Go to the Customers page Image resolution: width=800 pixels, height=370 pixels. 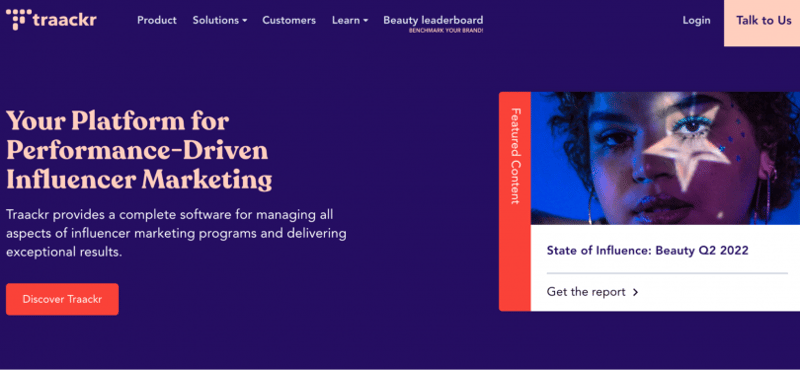tap(289, 20)
